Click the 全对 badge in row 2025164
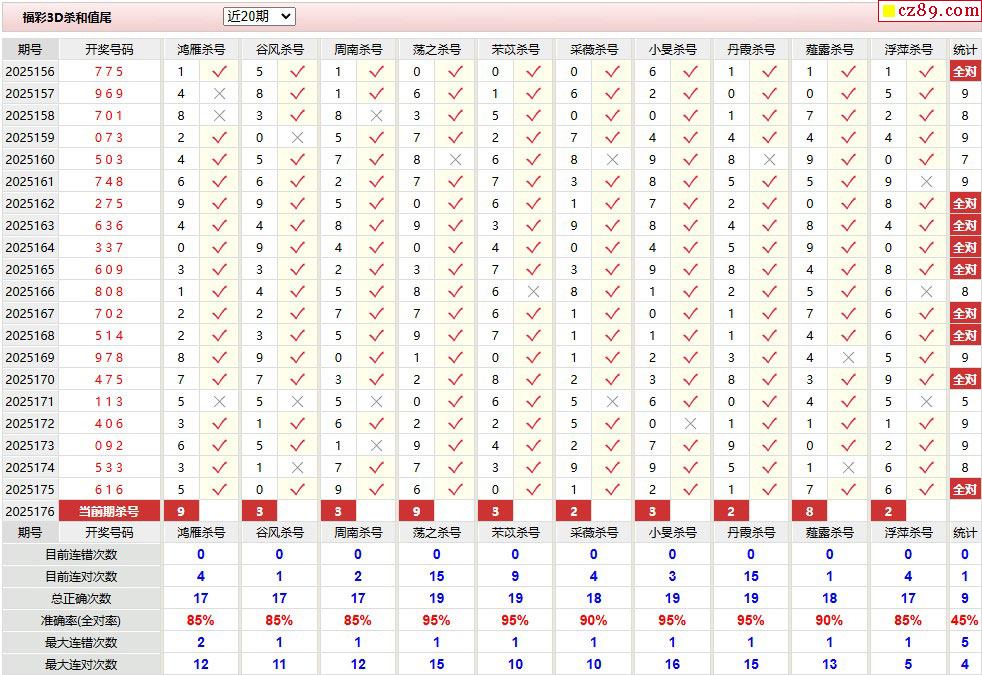 [964, 247]
